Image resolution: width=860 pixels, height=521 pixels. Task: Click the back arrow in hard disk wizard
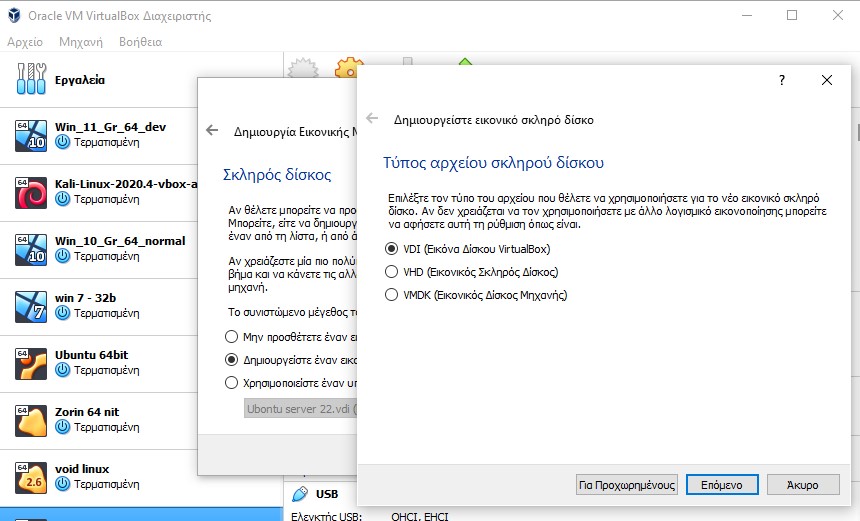pyautogui.click(x=372, y=118)
